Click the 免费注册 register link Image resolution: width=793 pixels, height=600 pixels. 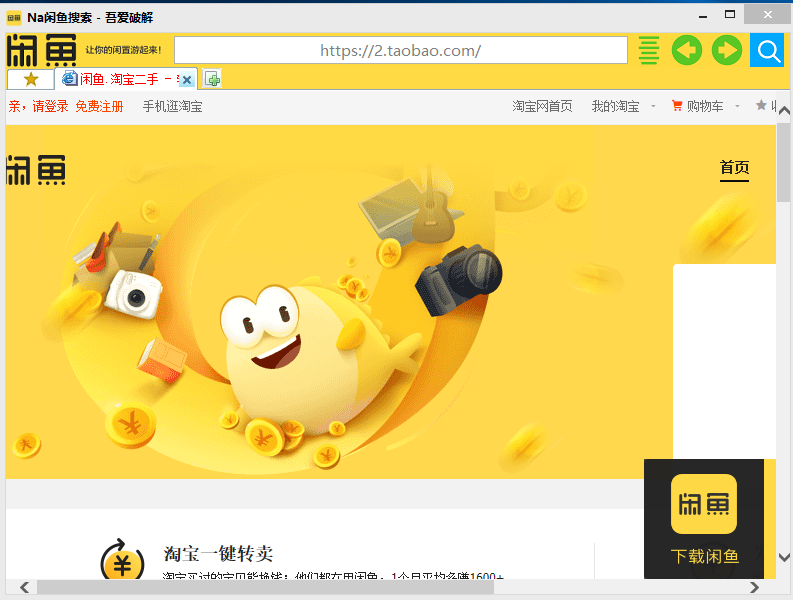pyautogui.click(x=99, y=106)
